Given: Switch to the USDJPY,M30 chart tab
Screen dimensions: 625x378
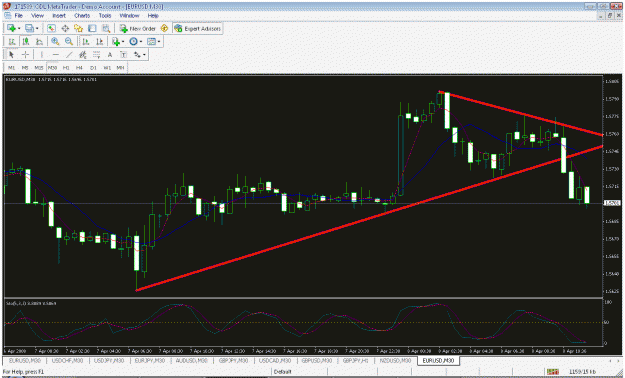Looking at the screenshot, I should 109,360.
